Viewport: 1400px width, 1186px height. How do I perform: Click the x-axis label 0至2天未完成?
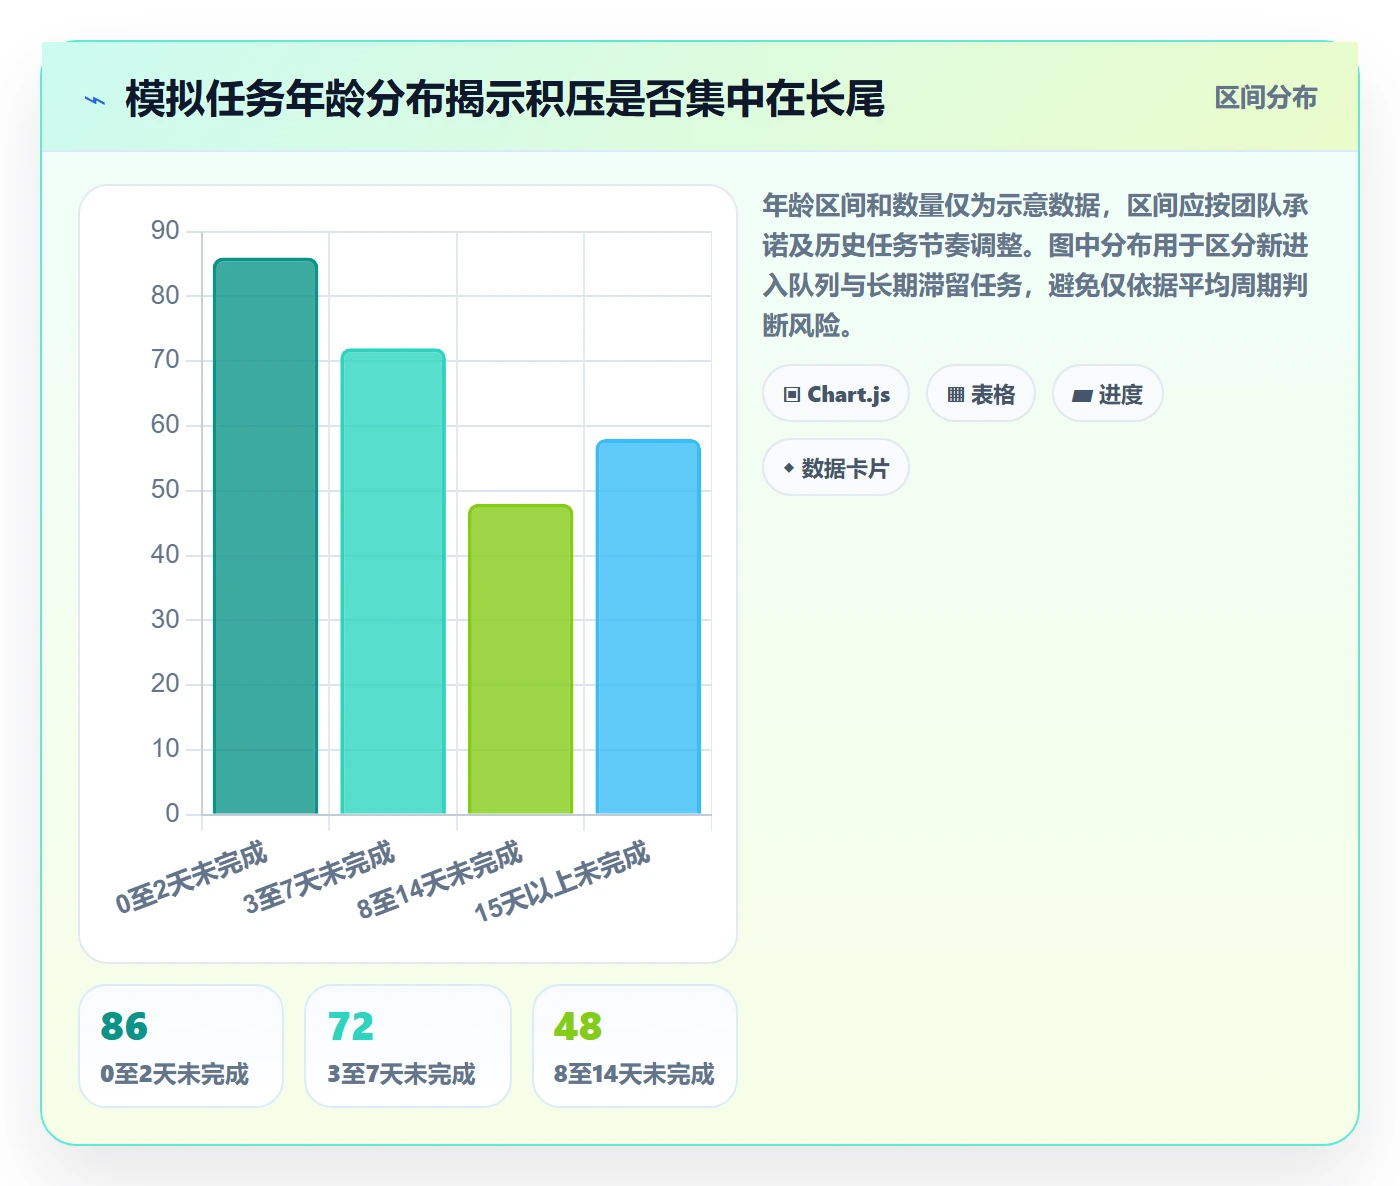[x=192, y=877]
